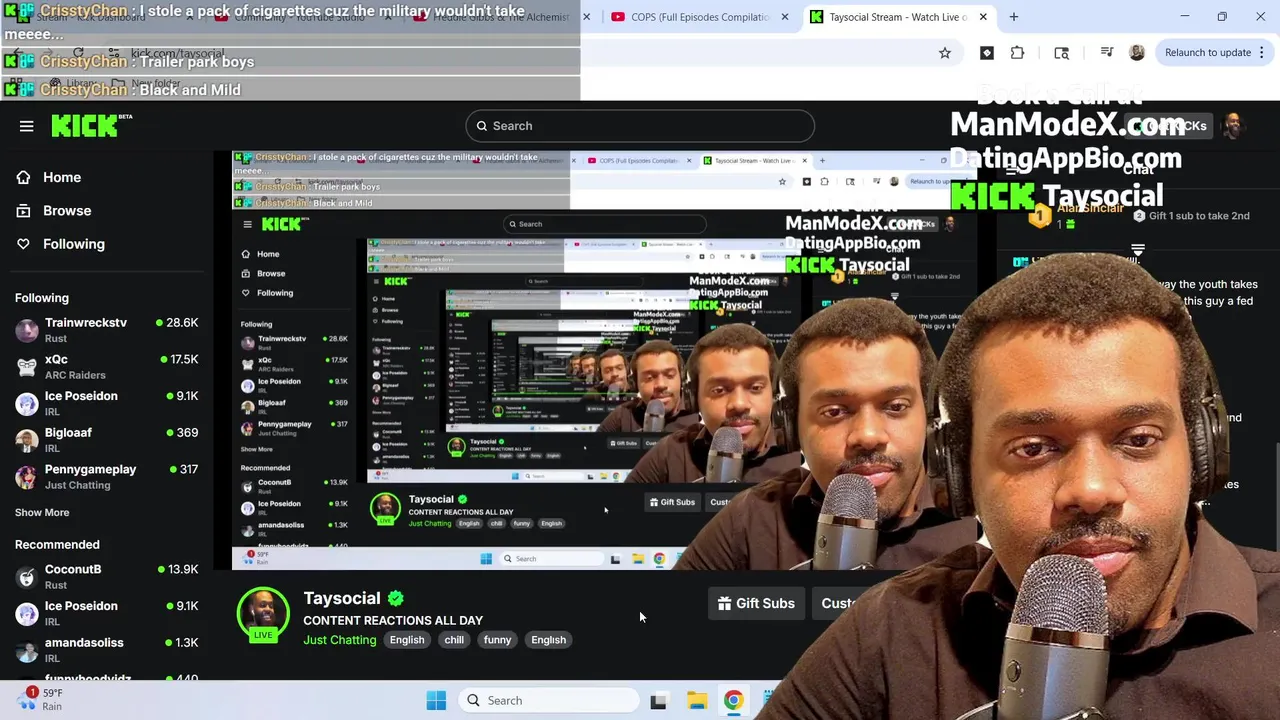Open the tab search side icon

click(1062, 53)
